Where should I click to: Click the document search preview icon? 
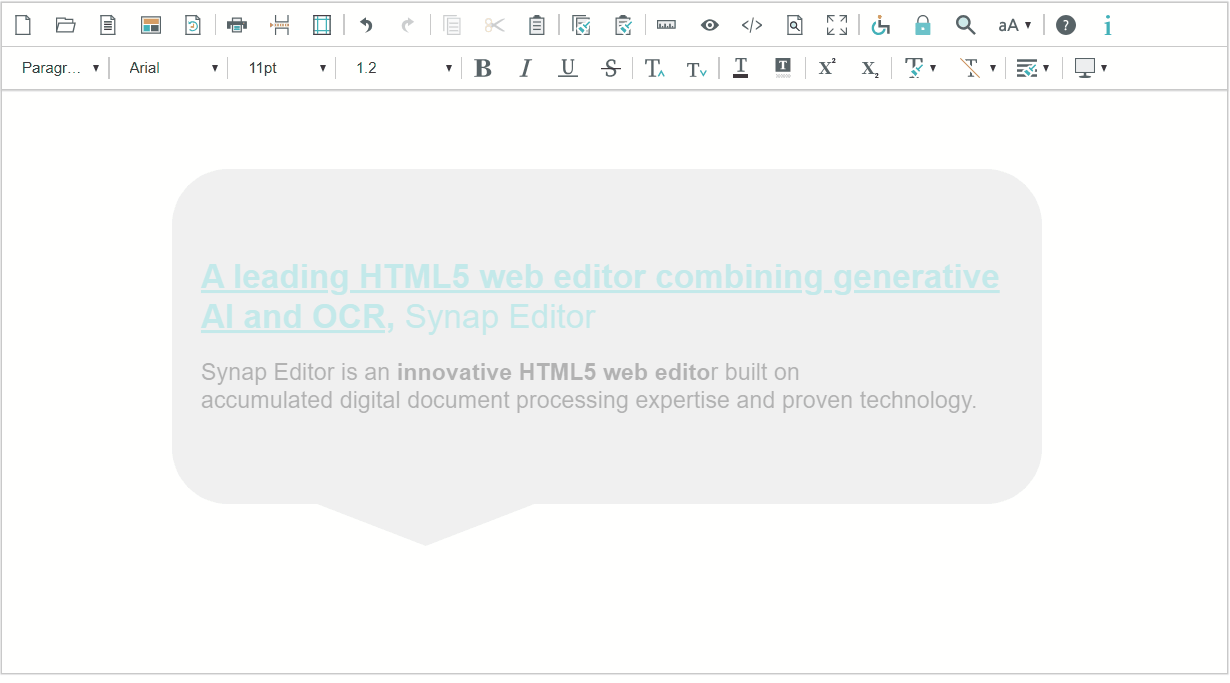(x=795, y=25)
